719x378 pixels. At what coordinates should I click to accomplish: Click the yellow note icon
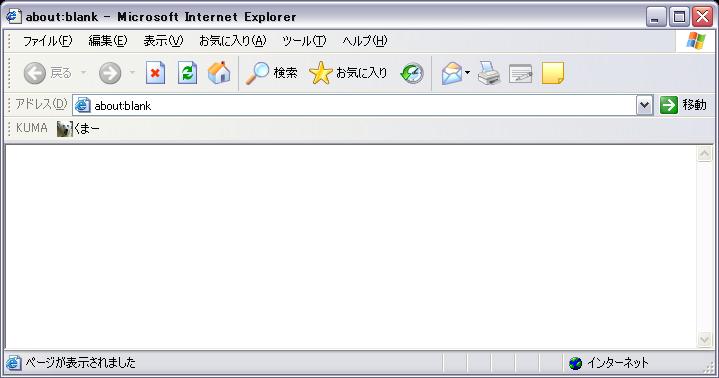553,73
